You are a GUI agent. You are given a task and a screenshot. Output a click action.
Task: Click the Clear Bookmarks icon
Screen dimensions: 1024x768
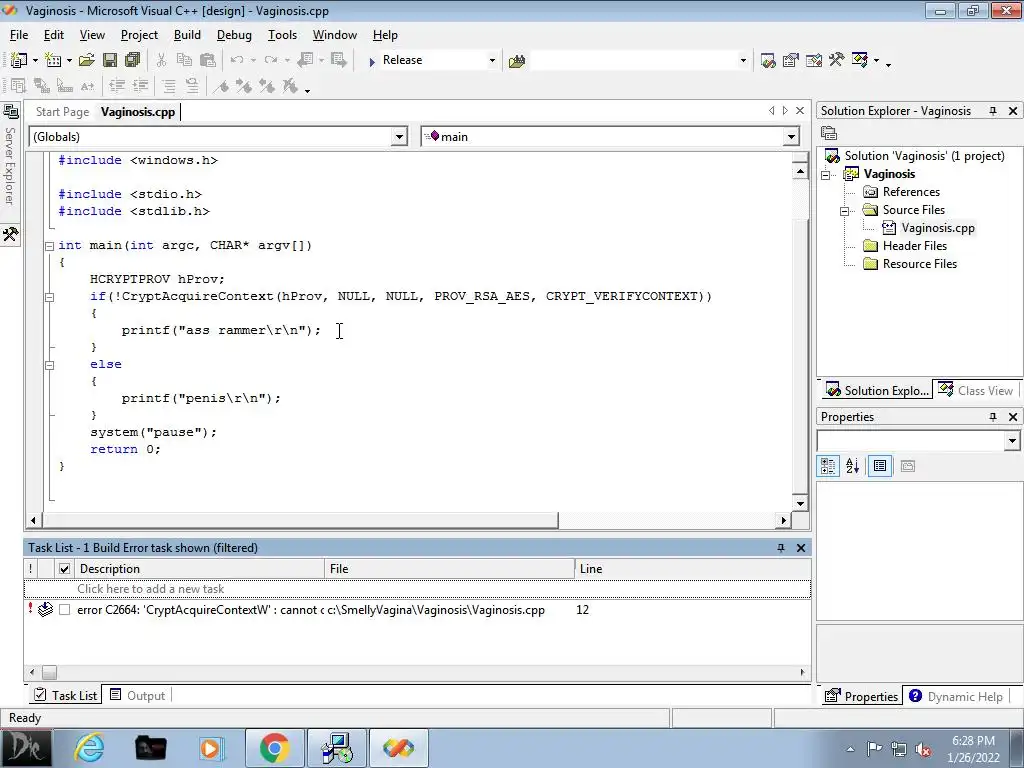click(x=290, y=86)
